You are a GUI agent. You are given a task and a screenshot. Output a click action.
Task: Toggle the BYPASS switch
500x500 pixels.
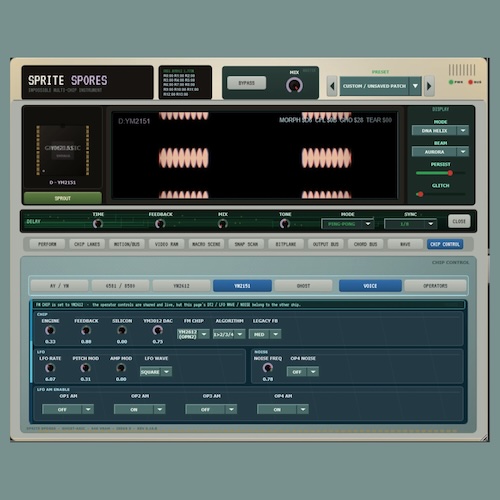247,83
